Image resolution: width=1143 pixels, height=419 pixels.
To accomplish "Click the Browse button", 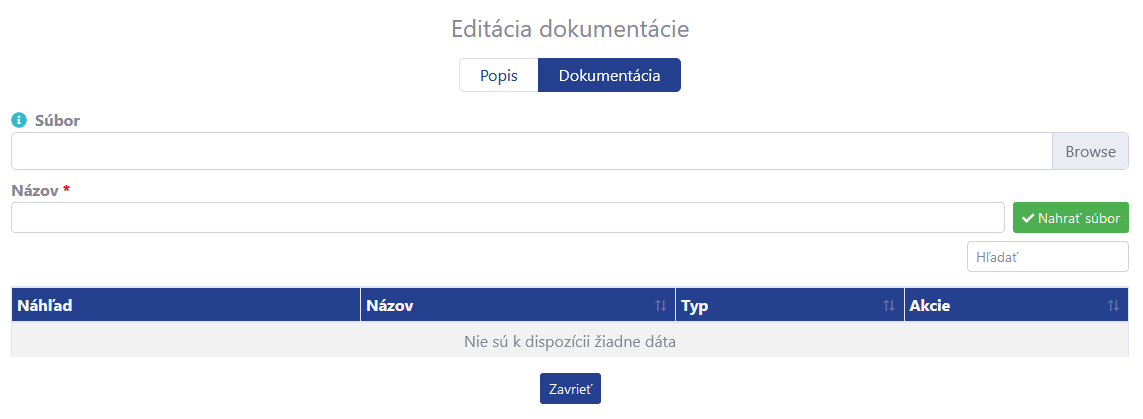I will pos(1091,152).
